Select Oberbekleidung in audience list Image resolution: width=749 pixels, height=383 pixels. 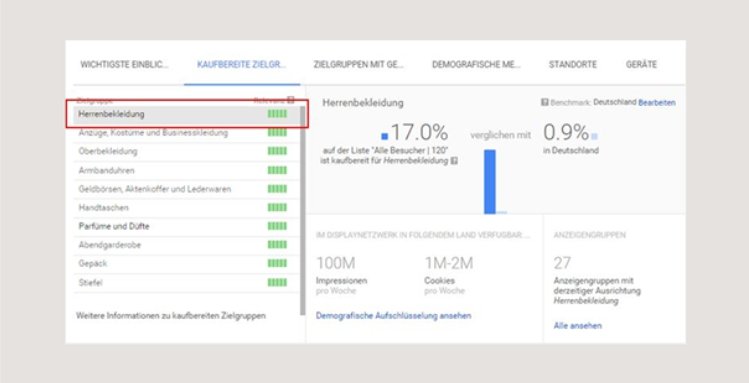pyautogui.click(x=187, y=151)
